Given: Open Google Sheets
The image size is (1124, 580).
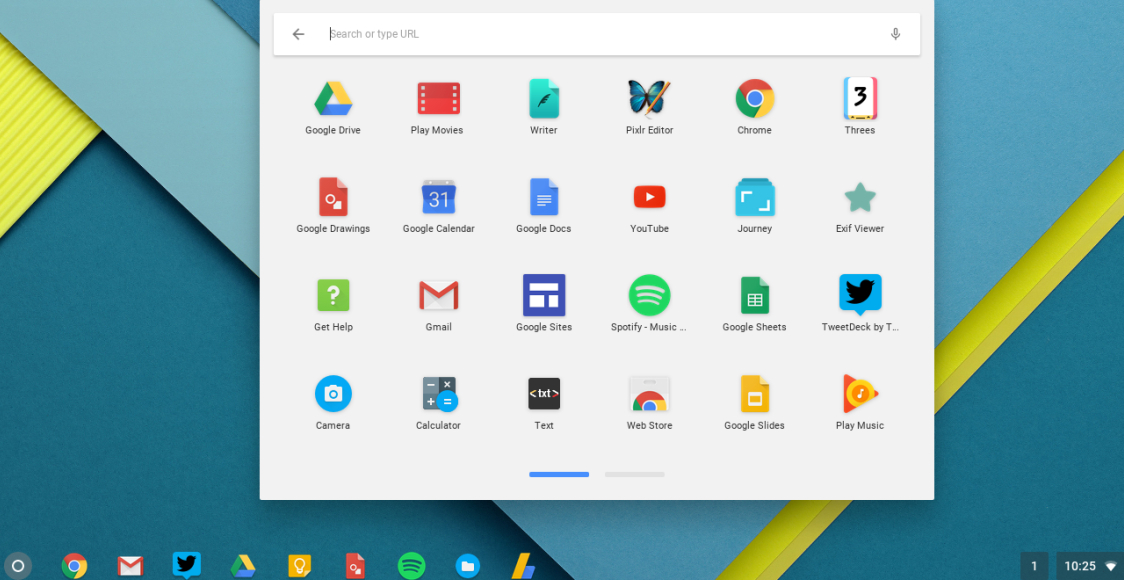Looking at the screenshot, I should tap(754, 295).
